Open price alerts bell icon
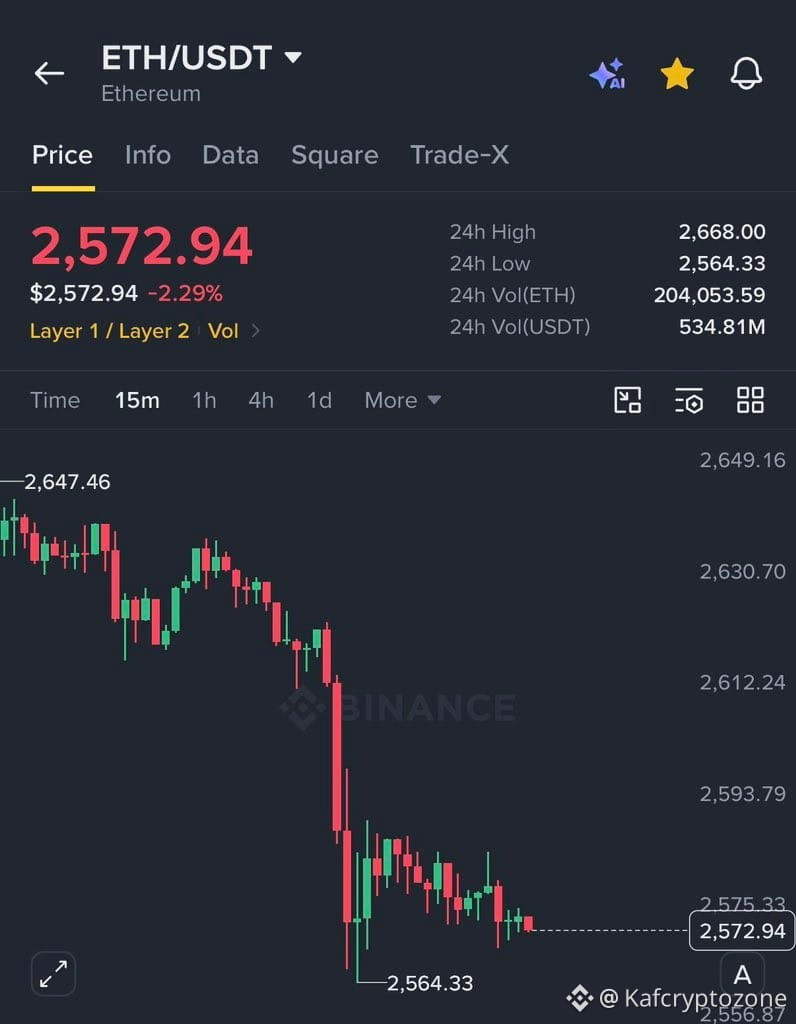 (x=746, y=73)
